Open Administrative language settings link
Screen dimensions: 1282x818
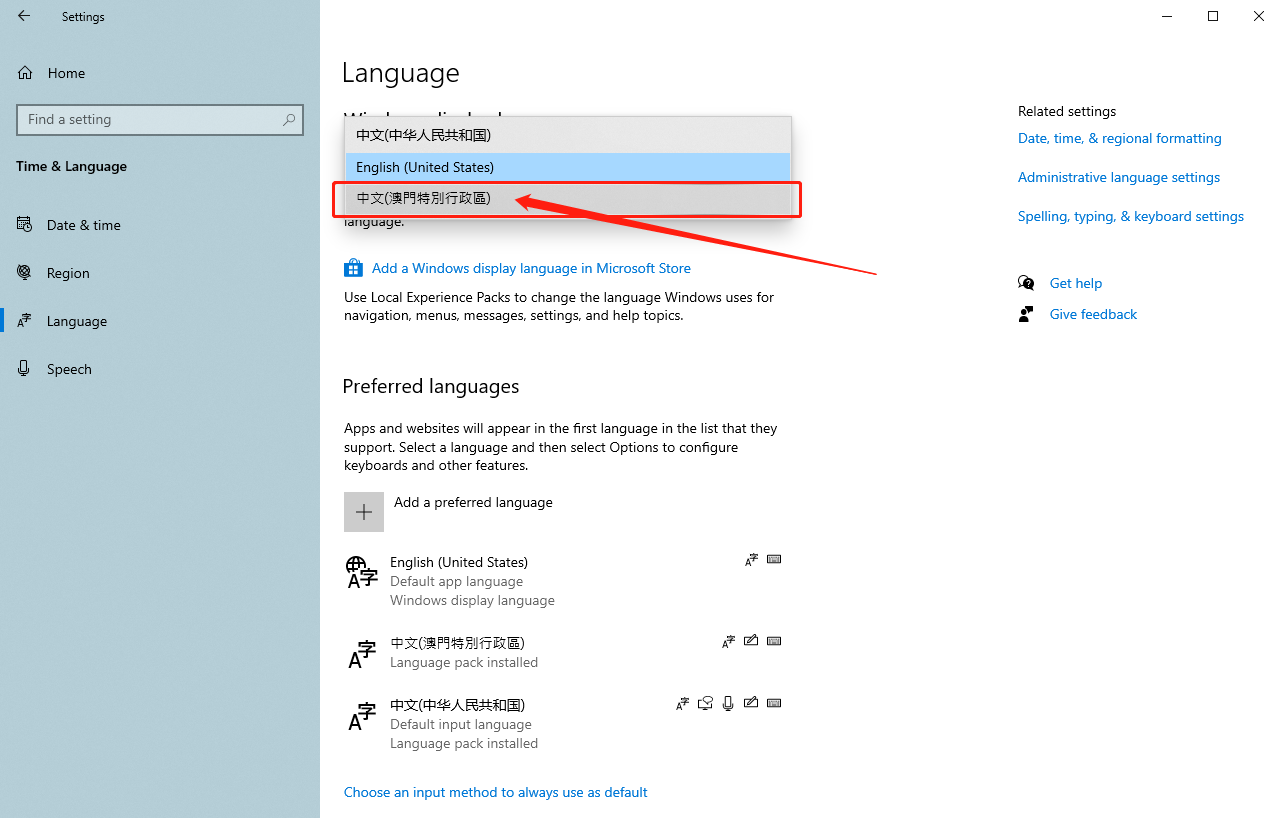coord(1119,177)
